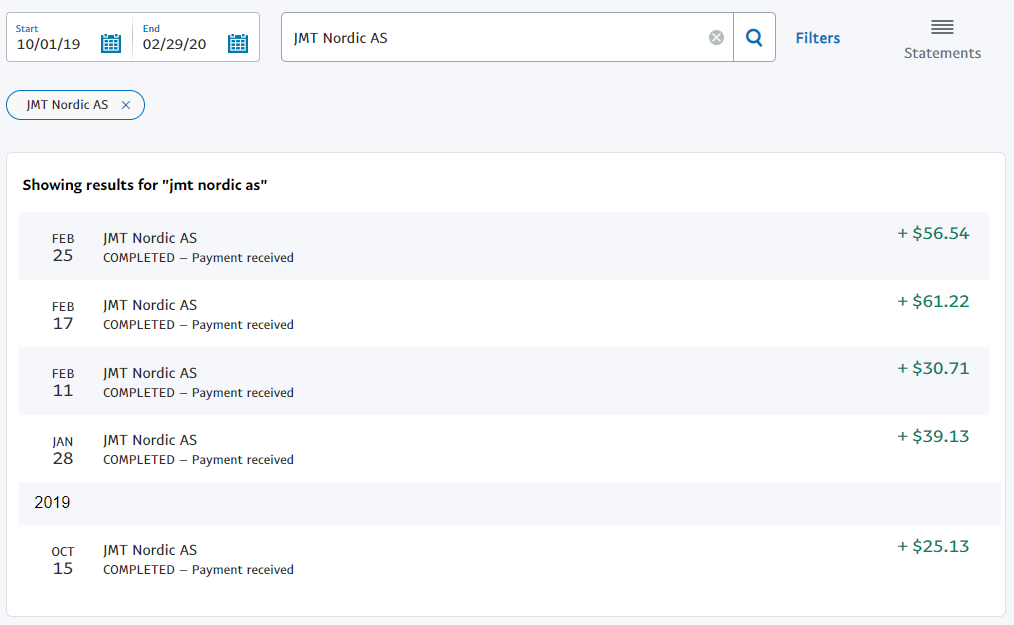Image resolution: width=1014 pixels, height=625 pixels.
Task: Open the Start date calendar picker
Action: 111,43
